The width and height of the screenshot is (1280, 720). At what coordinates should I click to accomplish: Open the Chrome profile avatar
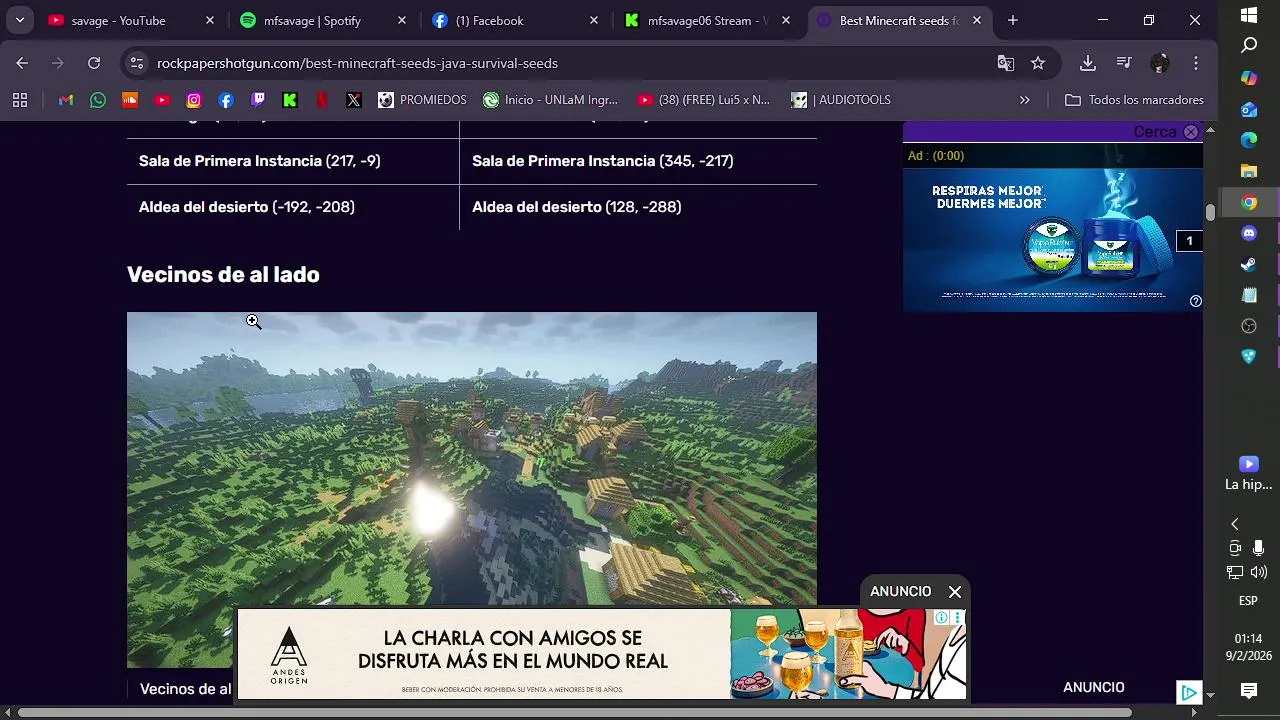click(1160, 63)
